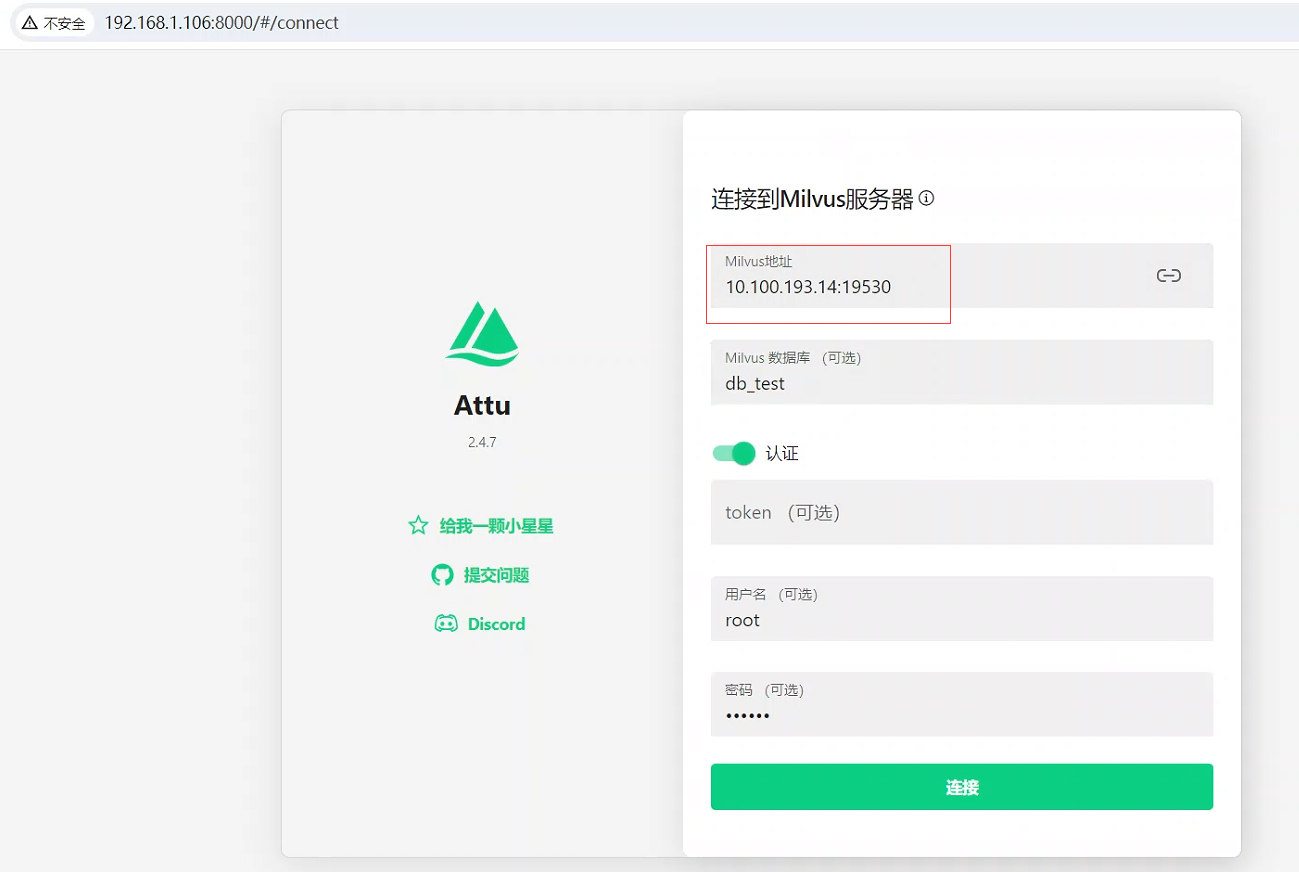This screenshot has width=1299, height=872.
Task: Click the green 连接 button
Action: pyautogui.click(x=962, y=787)
